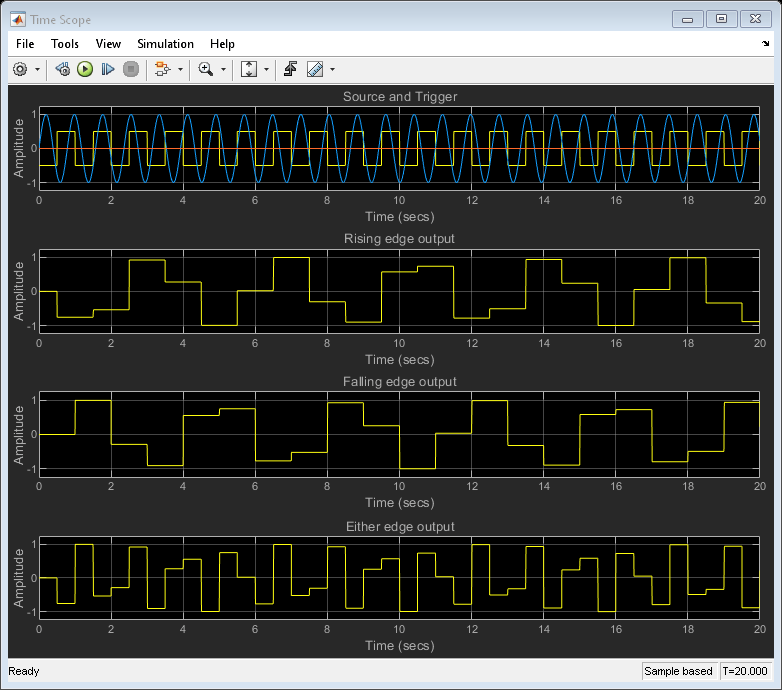Expand the configuration properties dropdown arrow
Screen dimensions: 782x690
pyautogui.click(x=37, y=69)
